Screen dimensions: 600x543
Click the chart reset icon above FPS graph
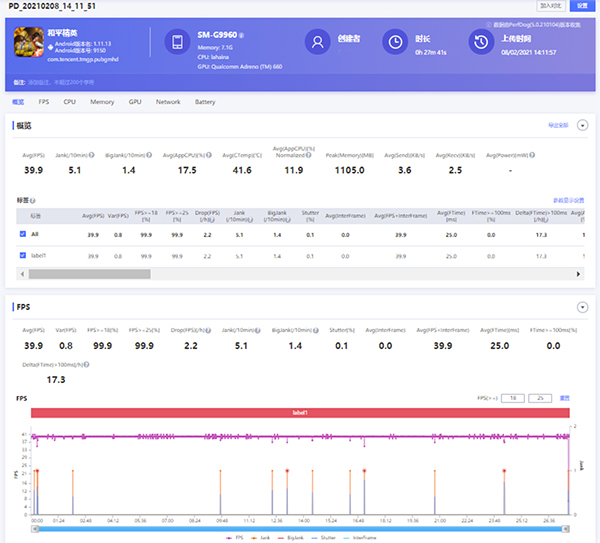[x=564, y=397]
